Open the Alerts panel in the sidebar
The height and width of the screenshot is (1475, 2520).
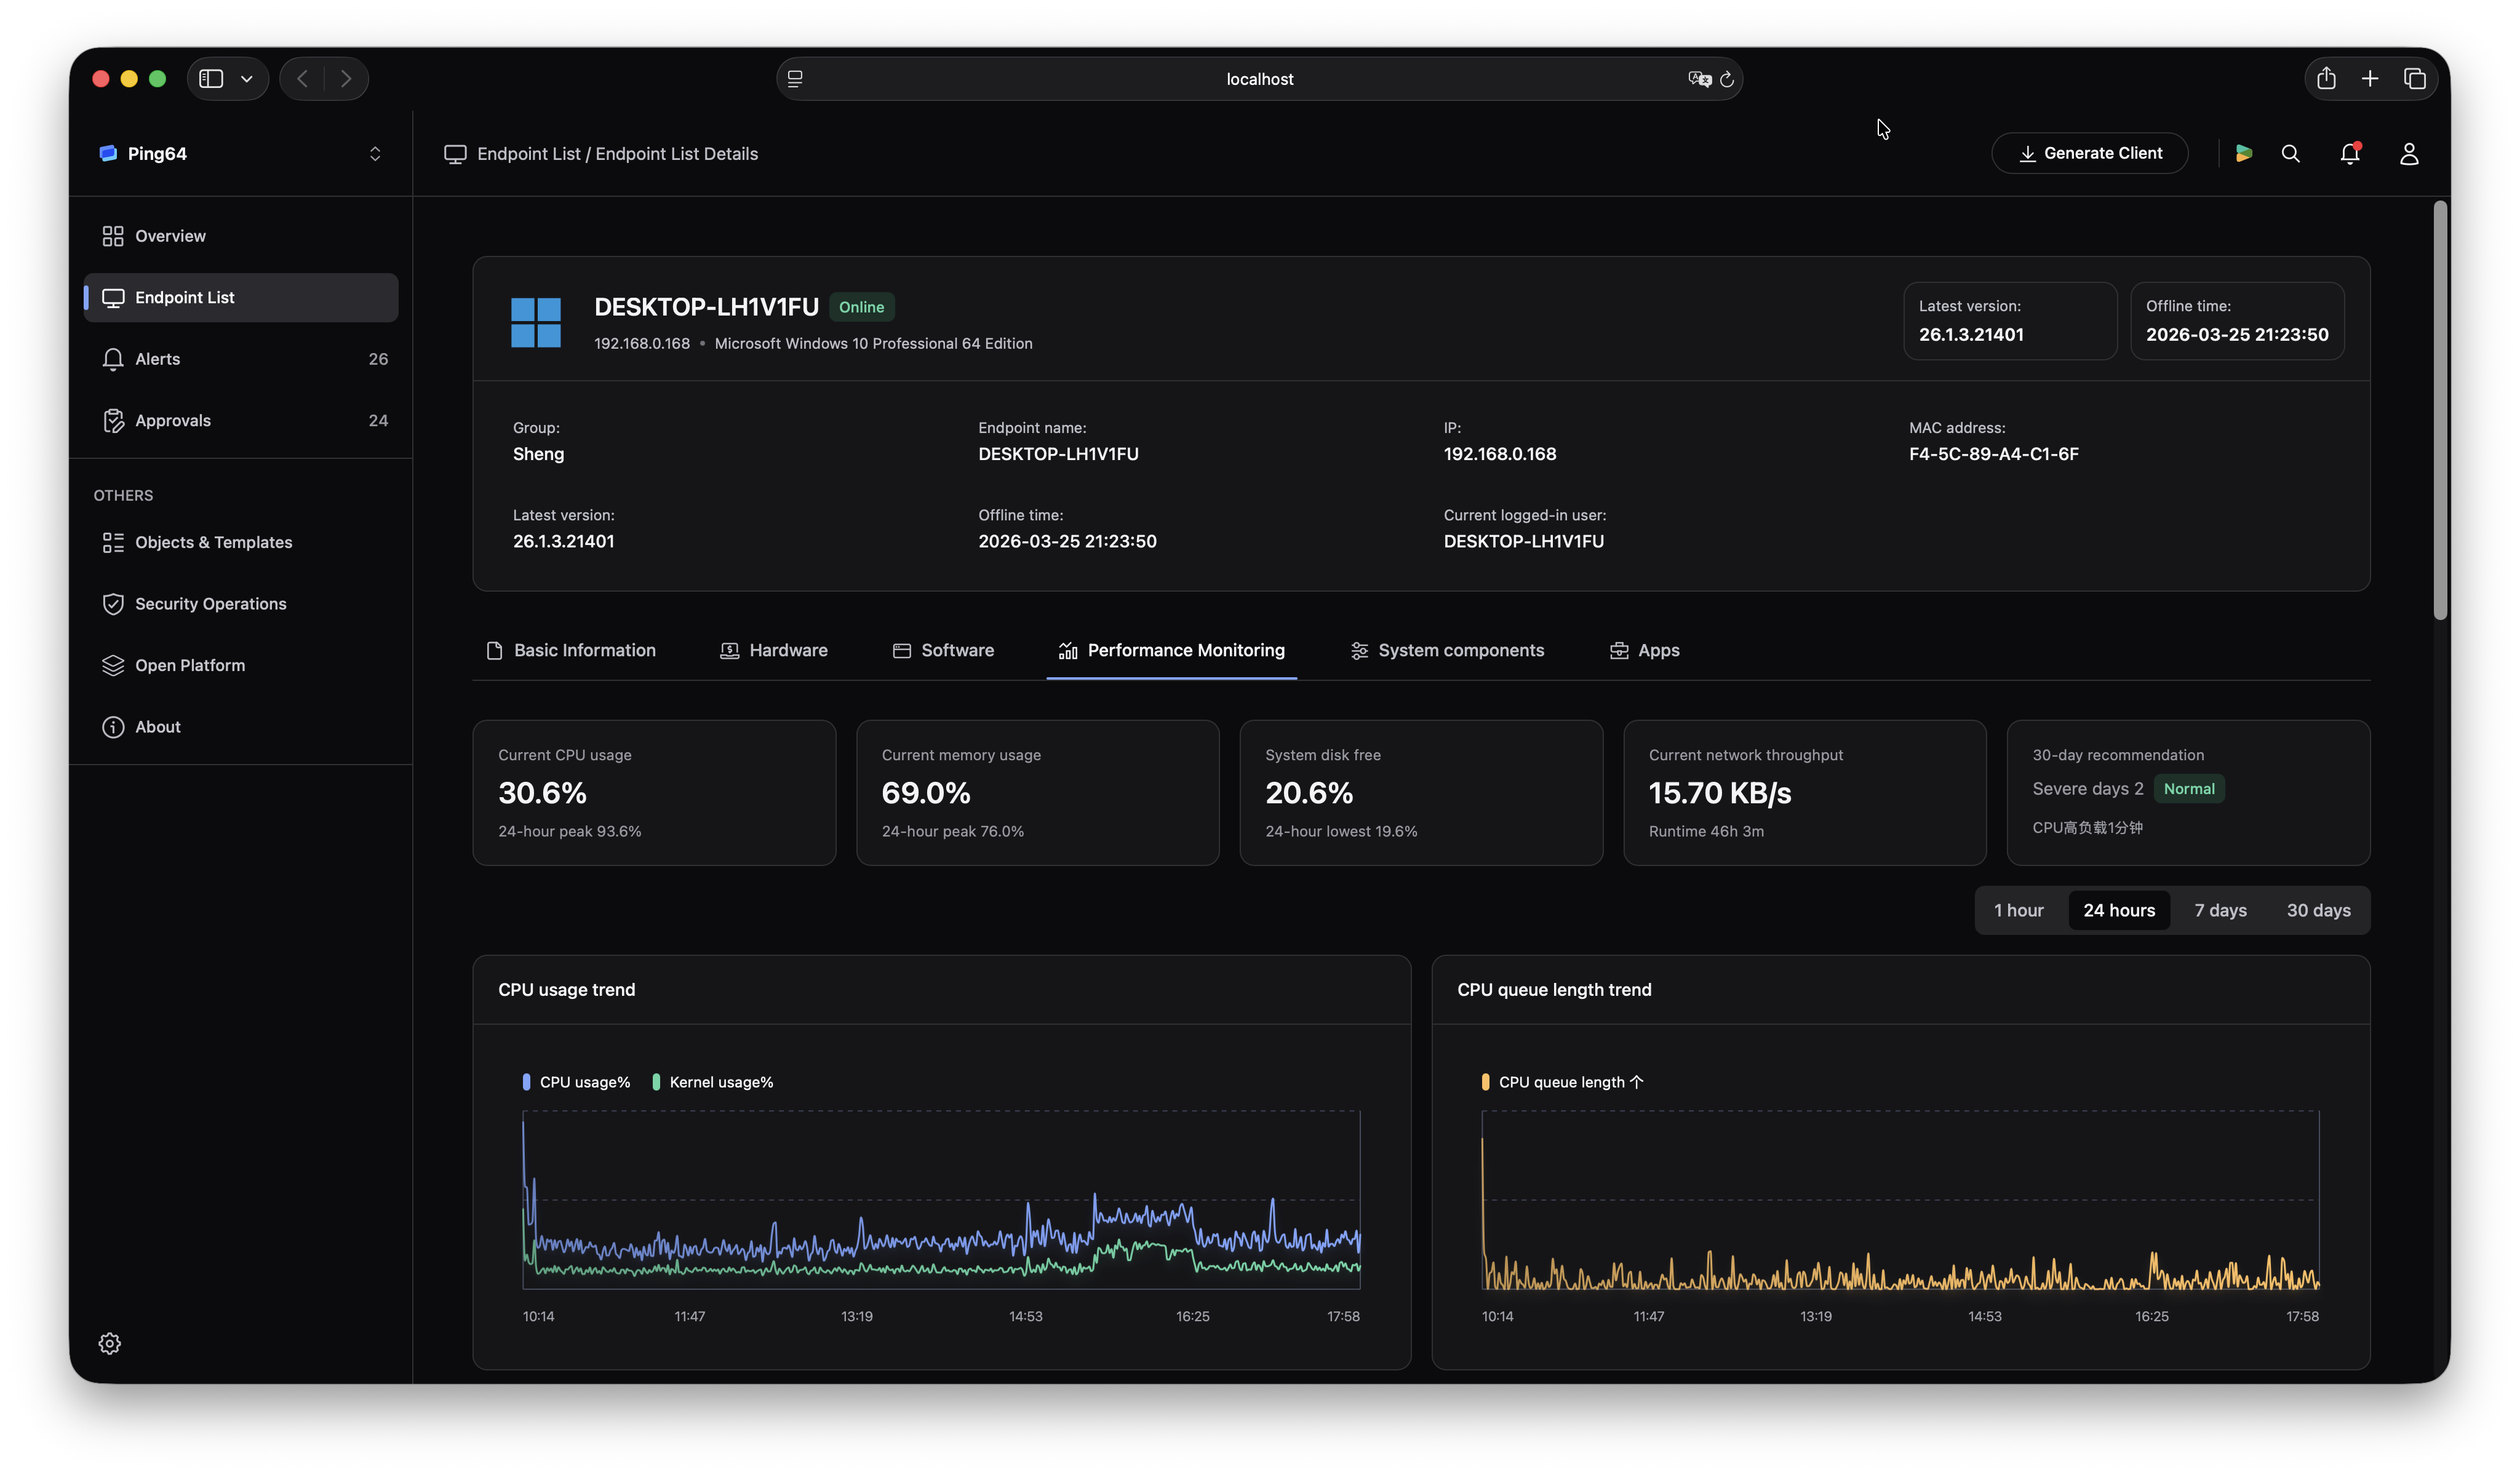coord(158,359)
